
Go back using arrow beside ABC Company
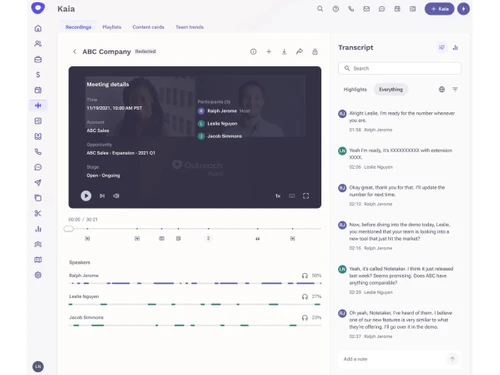(75, 52)
